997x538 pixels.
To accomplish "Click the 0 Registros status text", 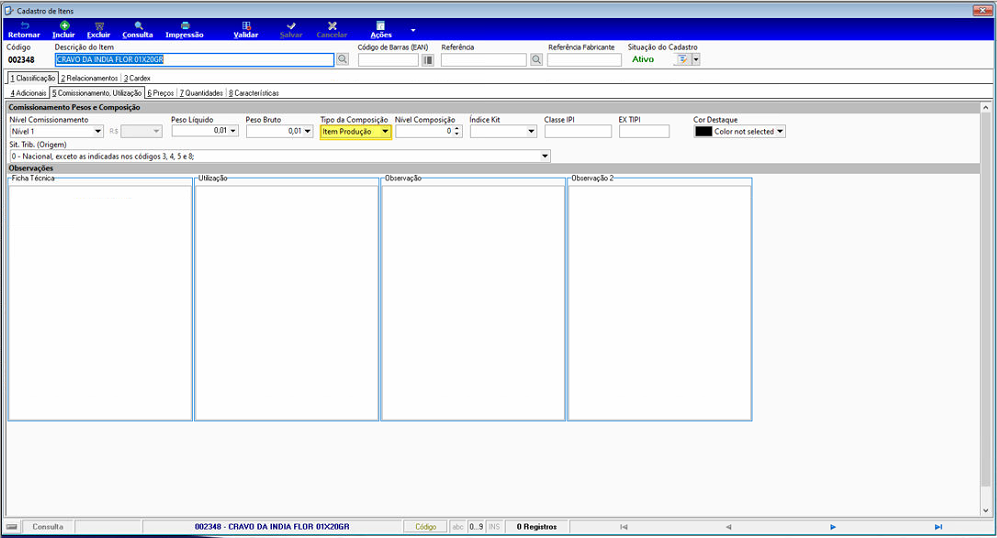I will [537, 527].
